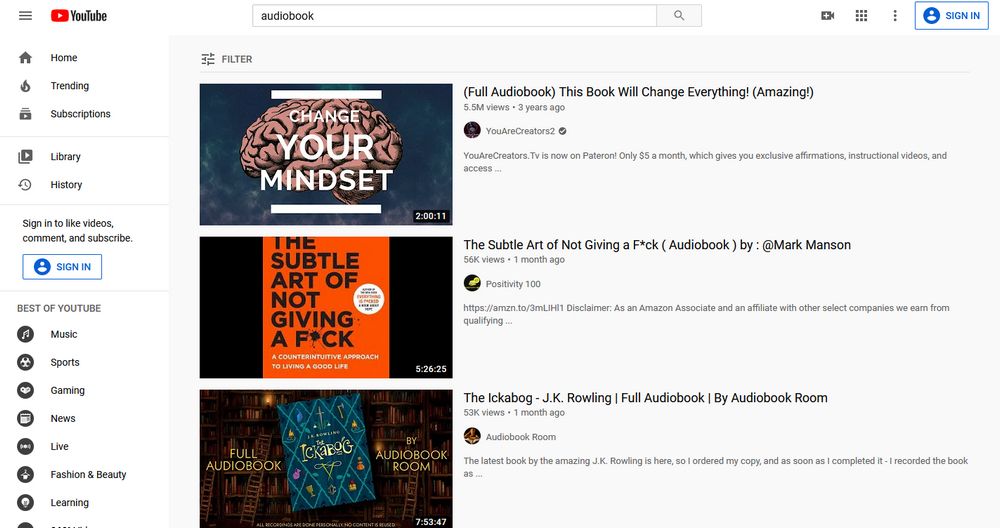Open Fashion & Beauty label in sidebar
Screen dimensions: 1000x528
coord(88,474)
